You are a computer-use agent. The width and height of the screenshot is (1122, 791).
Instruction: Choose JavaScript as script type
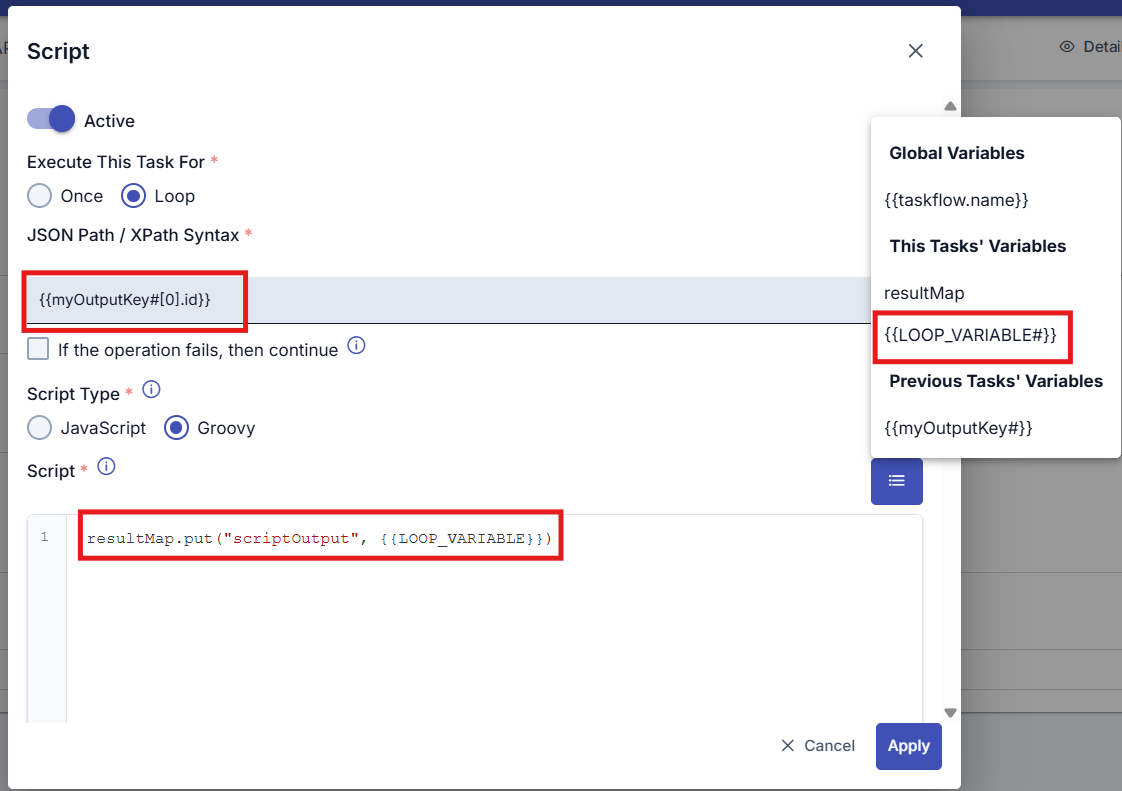click(40, 428)
